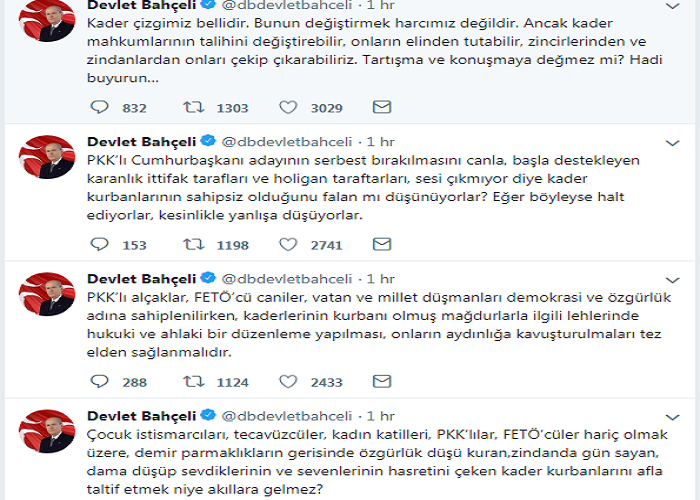The height and width of the screenshot is (500, 700).
Task: Reply to the tweet with 153 replies
Action: pyautogui.click(x=99, y=243)
